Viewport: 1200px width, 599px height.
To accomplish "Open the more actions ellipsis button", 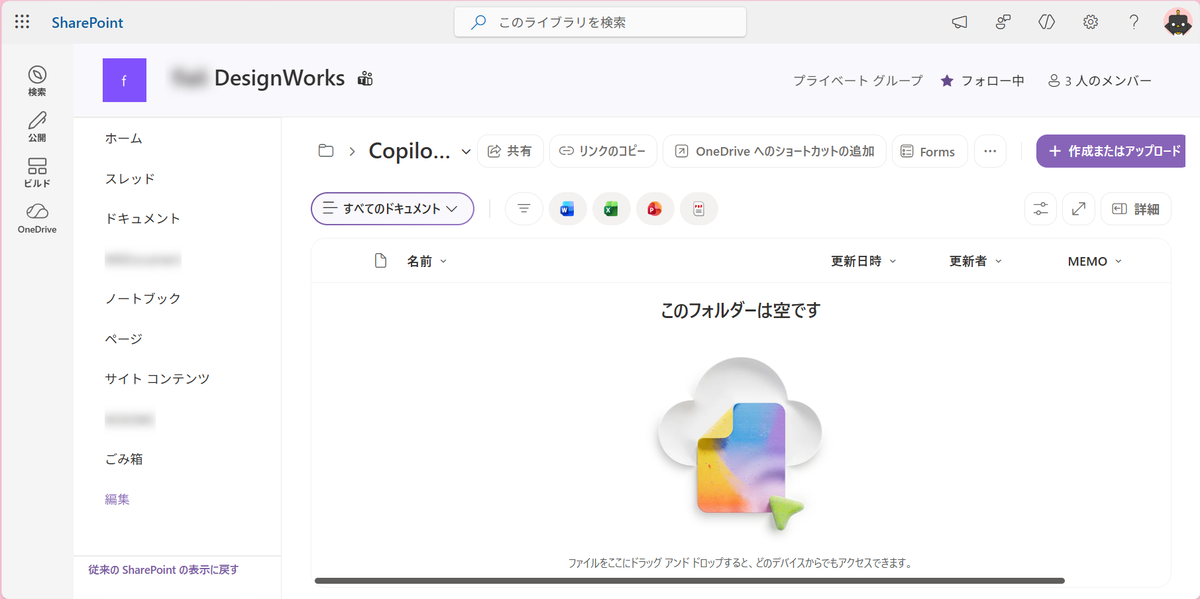I will (x=990, y=151).
